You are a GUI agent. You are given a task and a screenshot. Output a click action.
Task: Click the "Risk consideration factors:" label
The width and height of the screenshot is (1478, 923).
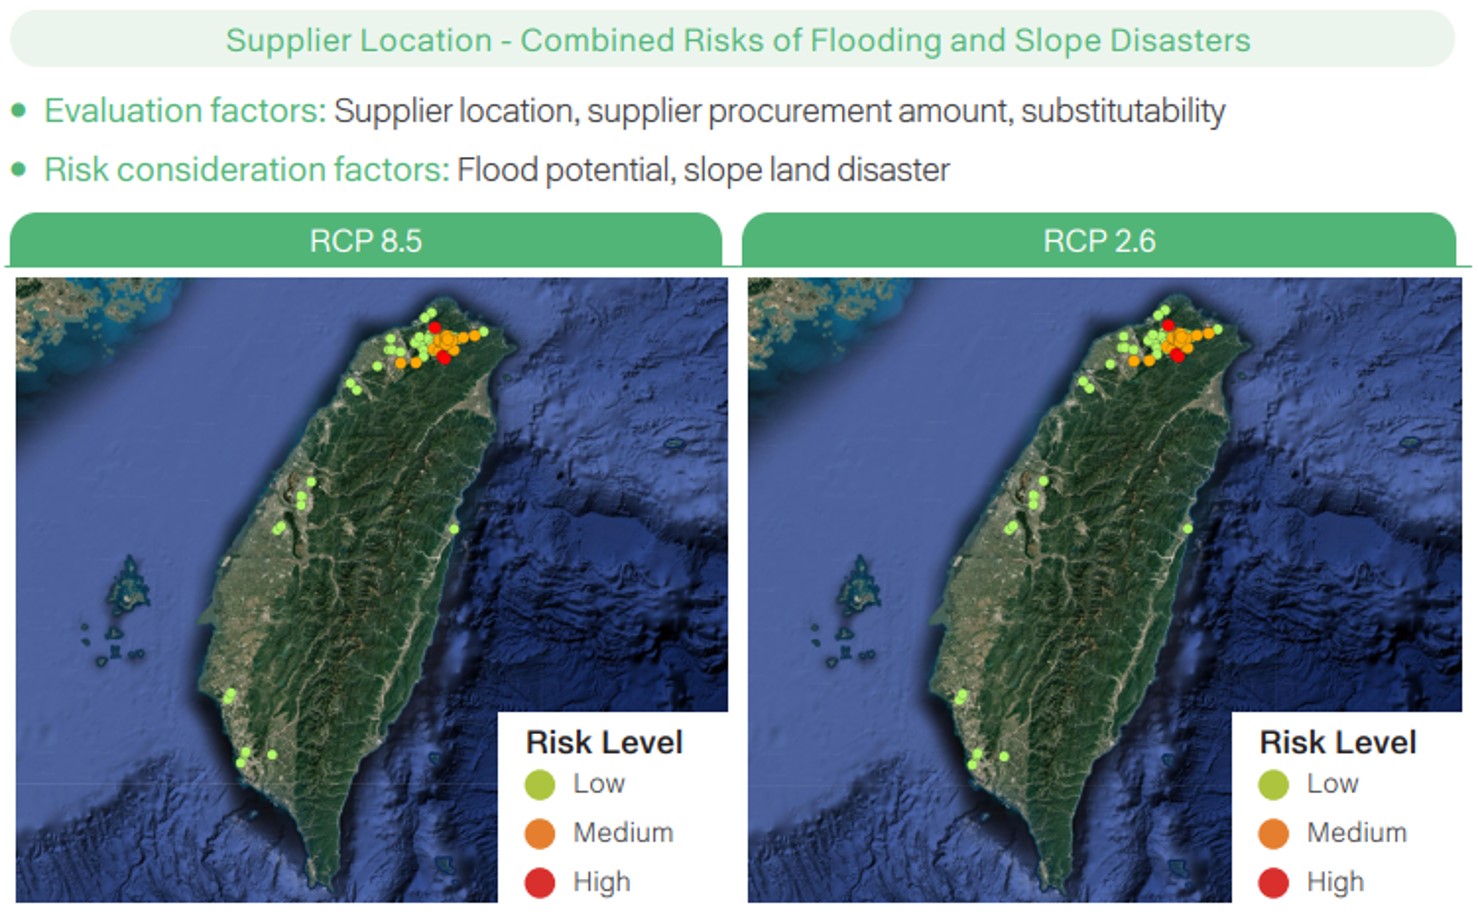click(x=247, y=169)
